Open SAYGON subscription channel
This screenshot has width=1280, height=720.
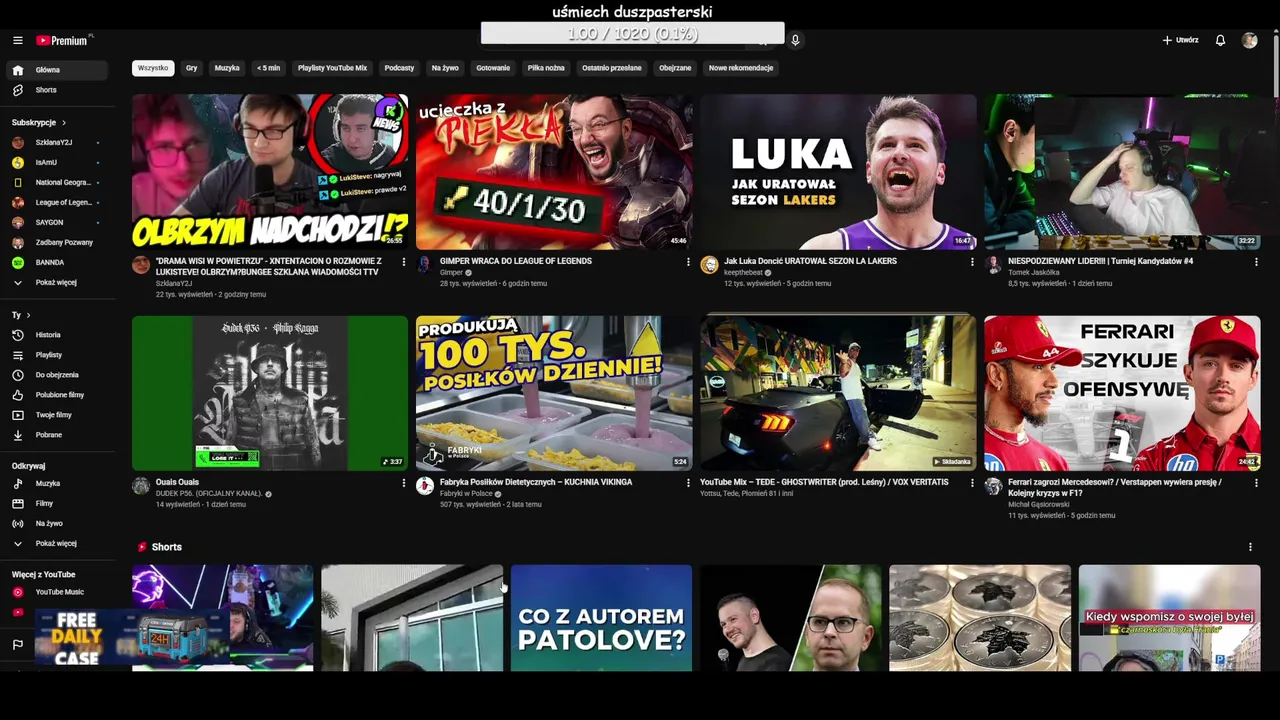[x=56, y=222]
